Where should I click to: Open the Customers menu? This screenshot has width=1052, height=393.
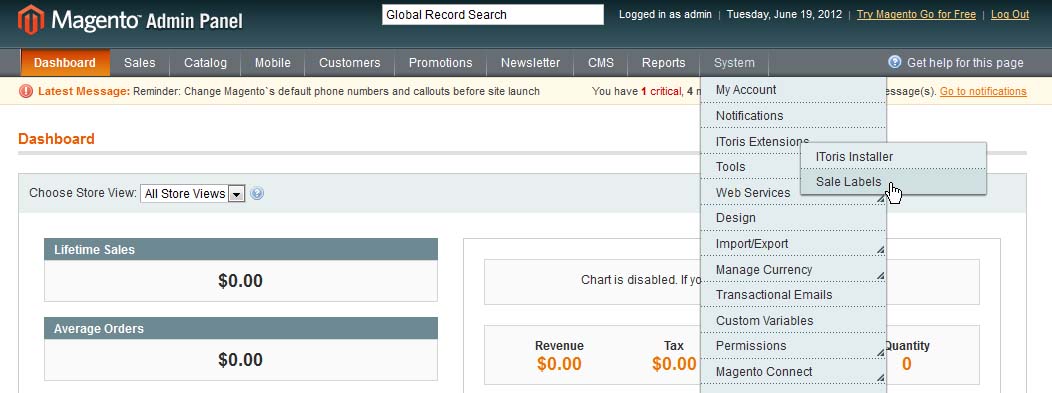(350, 62)
